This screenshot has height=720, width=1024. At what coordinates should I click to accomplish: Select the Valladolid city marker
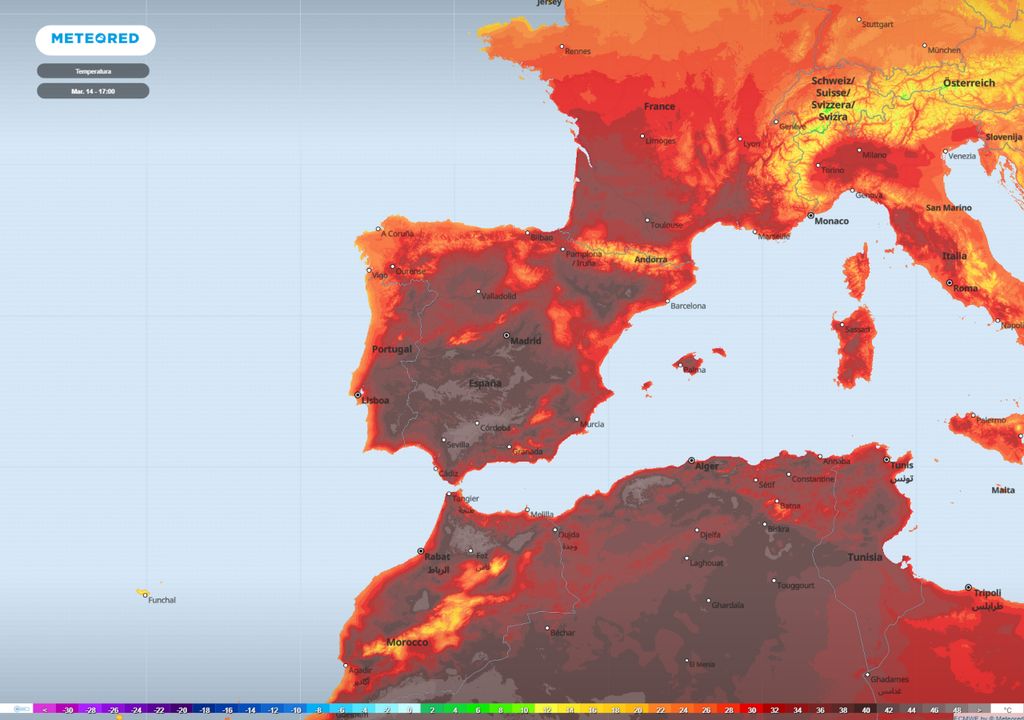coord(478,291)
